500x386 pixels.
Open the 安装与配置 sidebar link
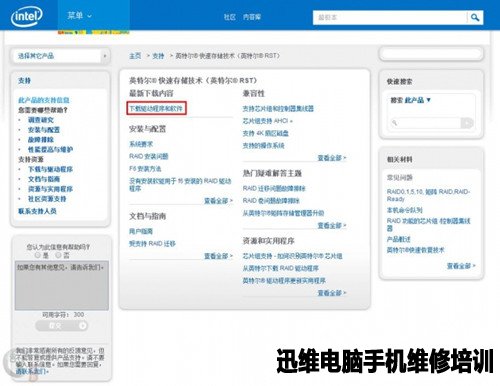[44, 130]
